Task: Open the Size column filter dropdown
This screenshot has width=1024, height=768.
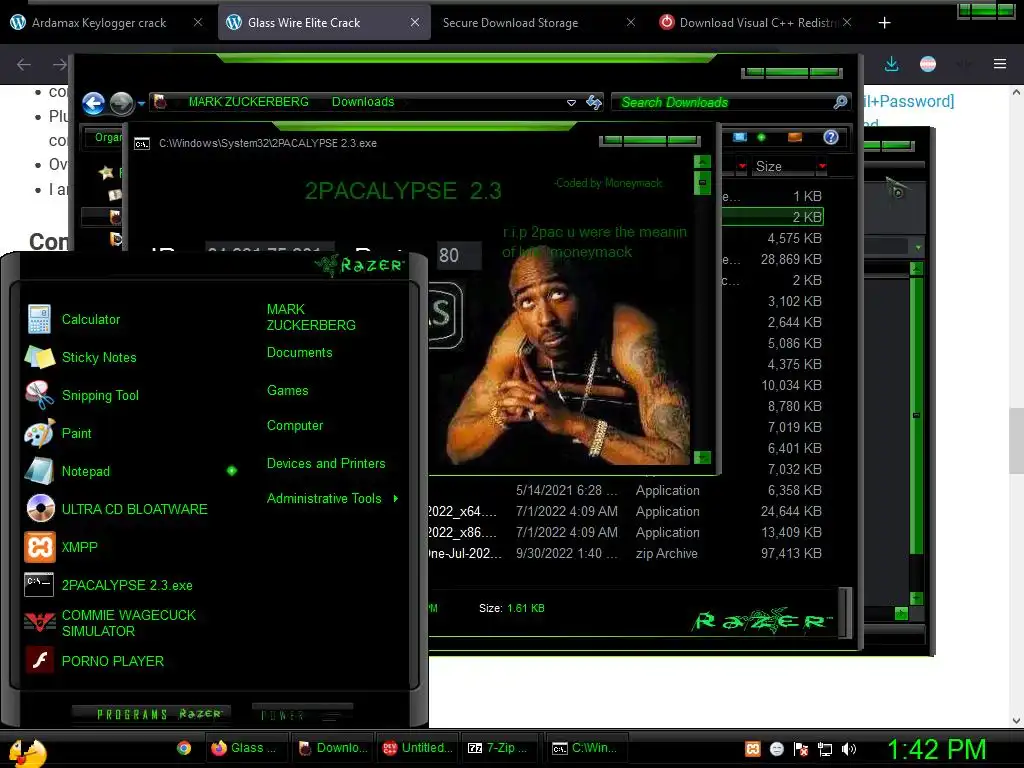Action: (822, 167)
